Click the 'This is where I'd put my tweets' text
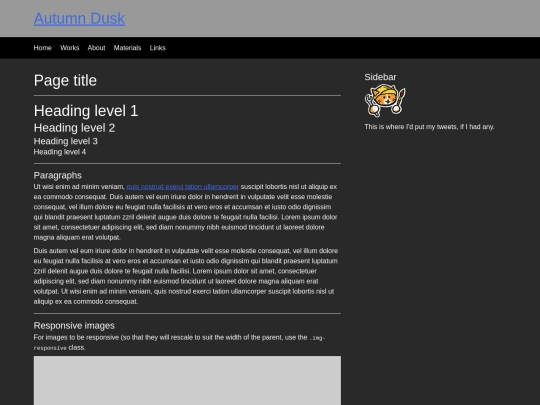 tap(429, 127)
